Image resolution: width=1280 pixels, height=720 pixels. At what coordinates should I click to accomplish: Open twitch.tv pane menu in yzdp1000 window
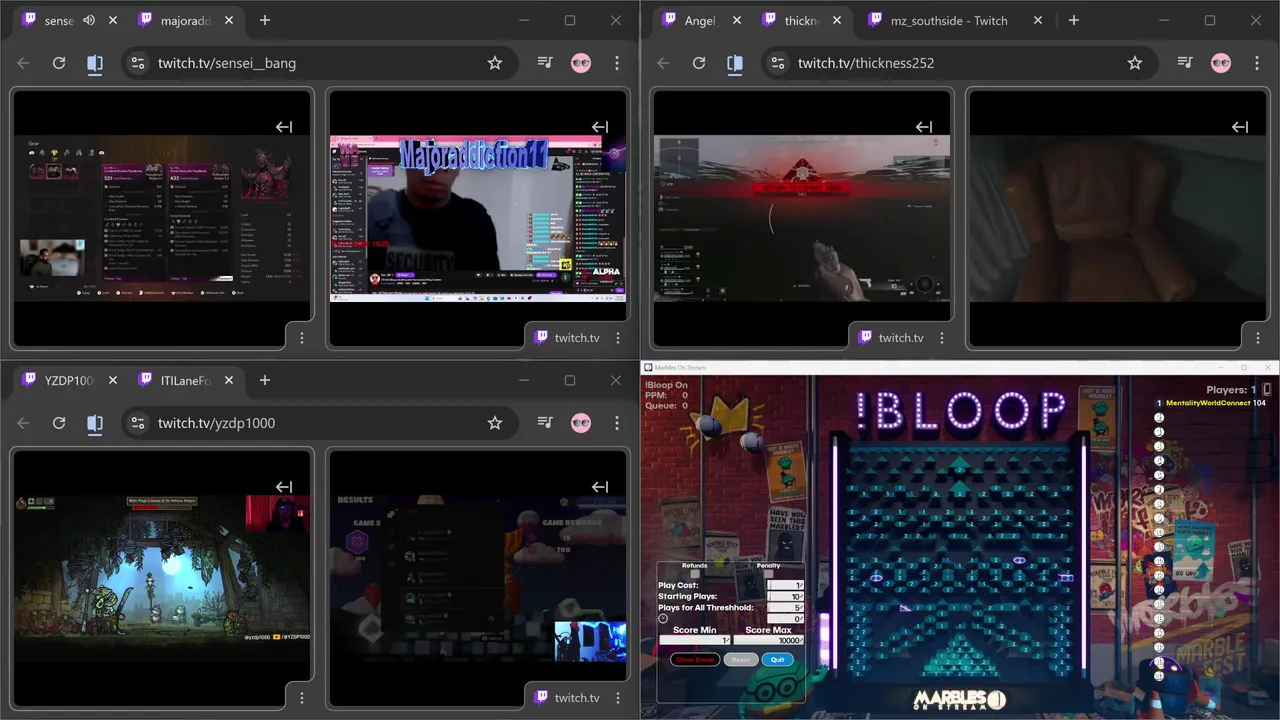point(618,698)
